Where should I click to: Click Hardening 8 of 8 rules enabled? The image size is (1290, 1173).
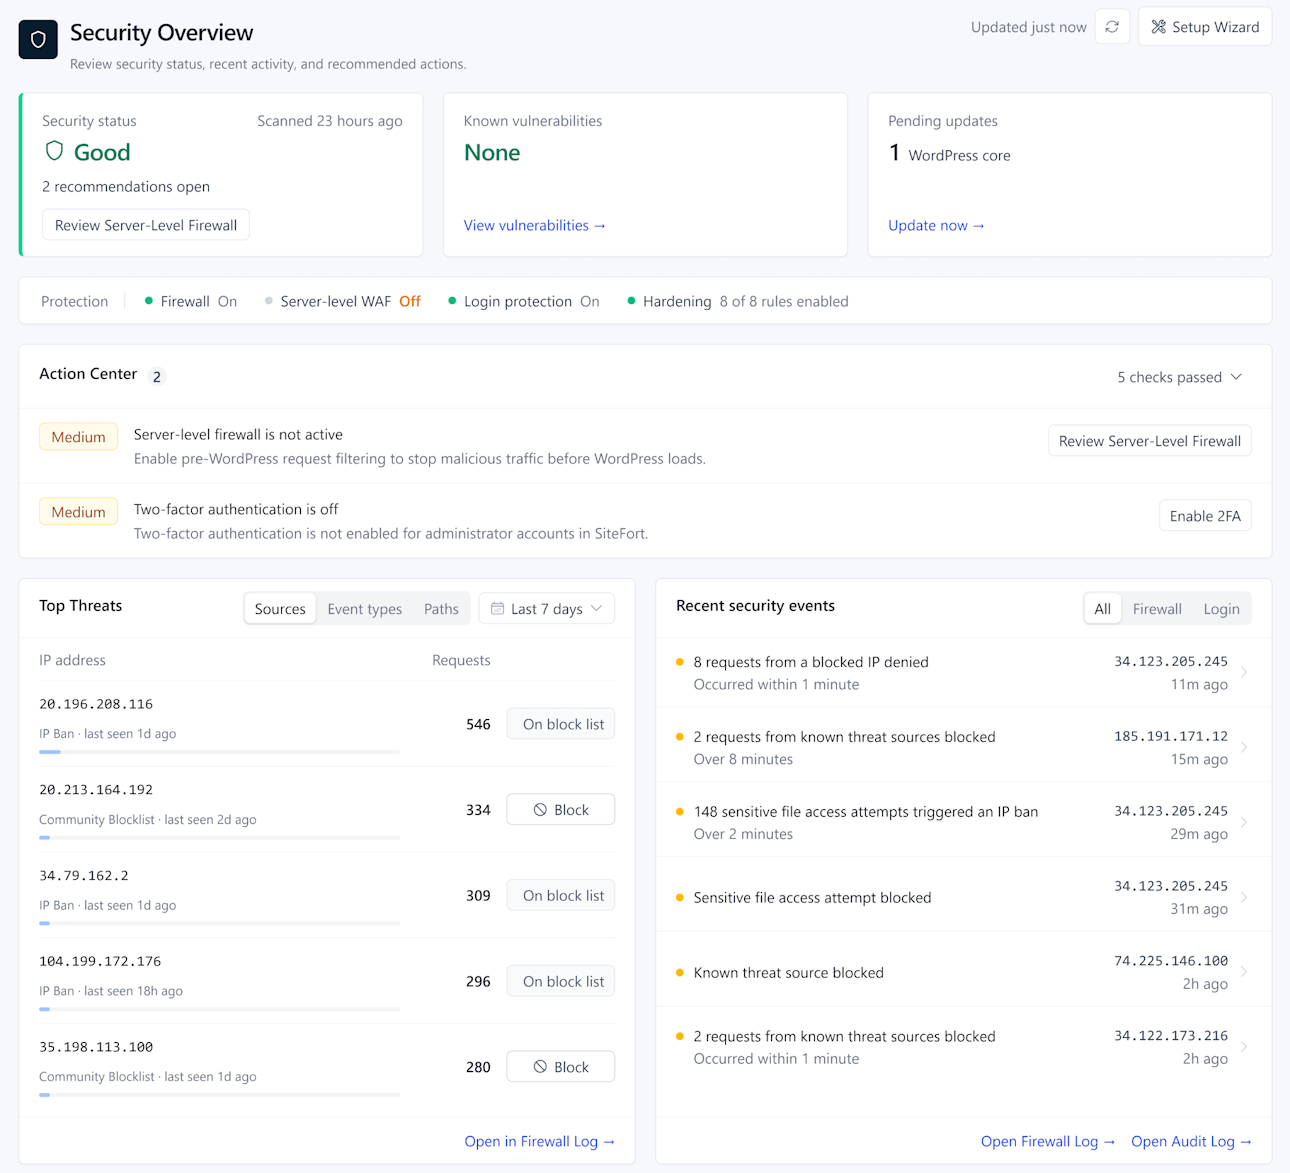pos(738,301)
